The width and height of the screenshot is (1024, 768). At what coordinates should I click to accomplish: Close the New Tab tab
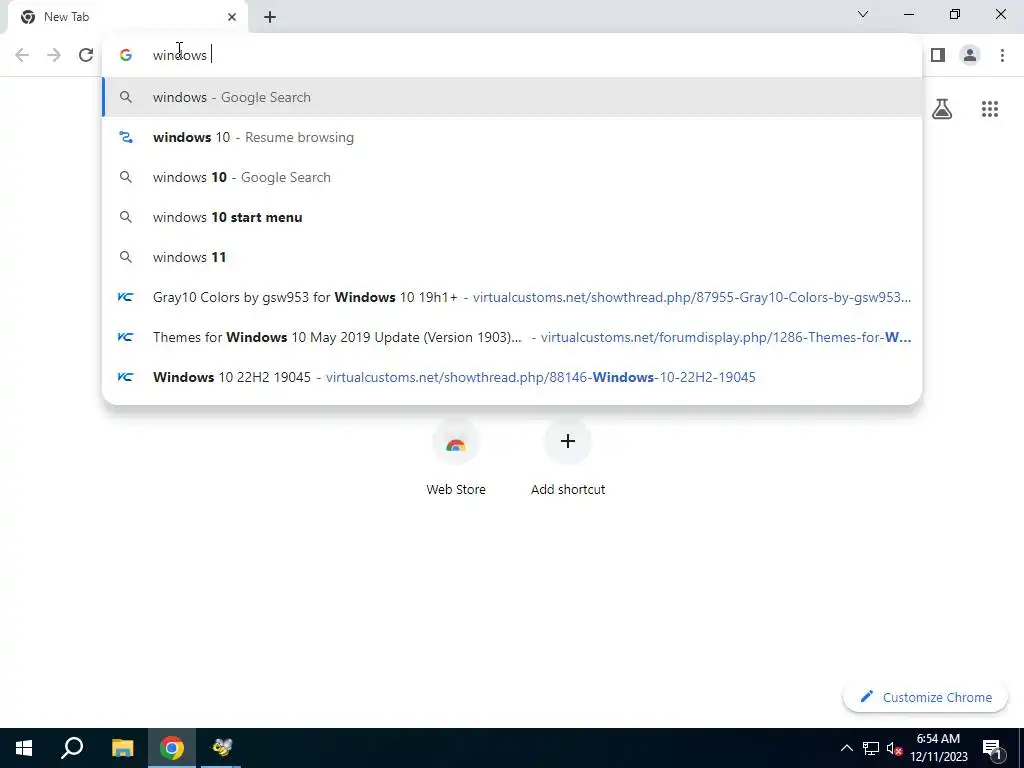coord(232,17)
